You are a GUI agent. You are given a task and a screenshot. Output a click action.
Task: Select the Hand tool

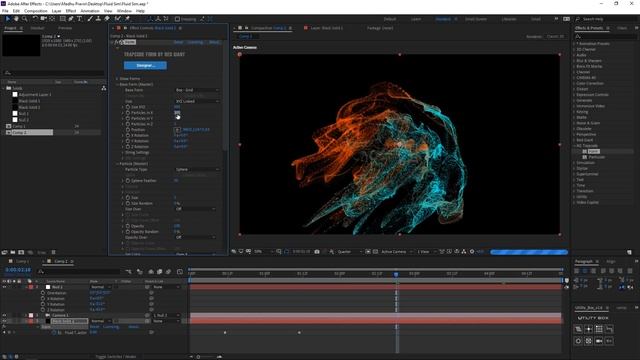(16, 19)
